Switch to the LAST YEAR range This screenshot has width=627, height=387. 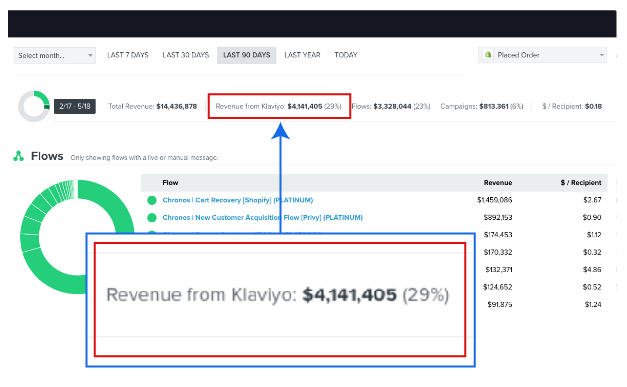point(302,55)
